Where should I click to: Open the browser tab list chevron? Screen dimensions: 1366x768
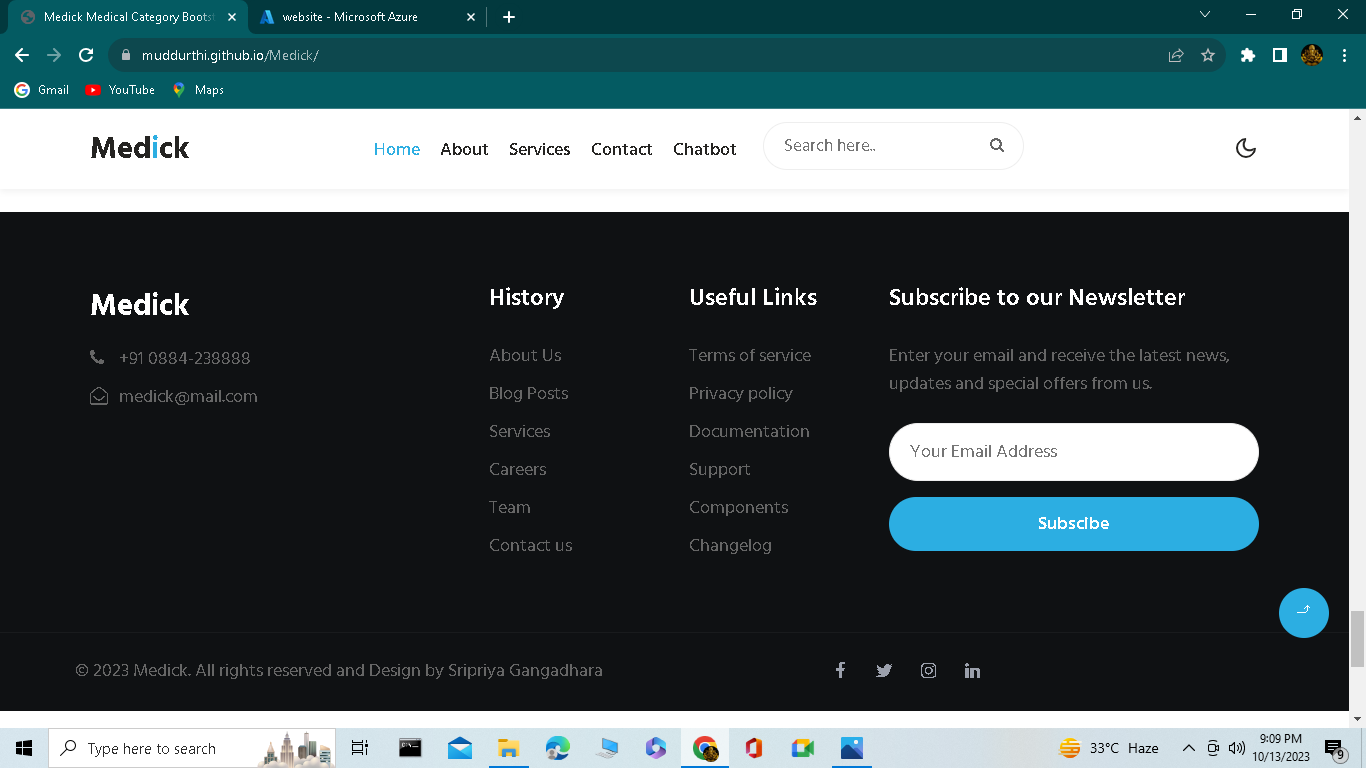click(x=1204, y=15)
